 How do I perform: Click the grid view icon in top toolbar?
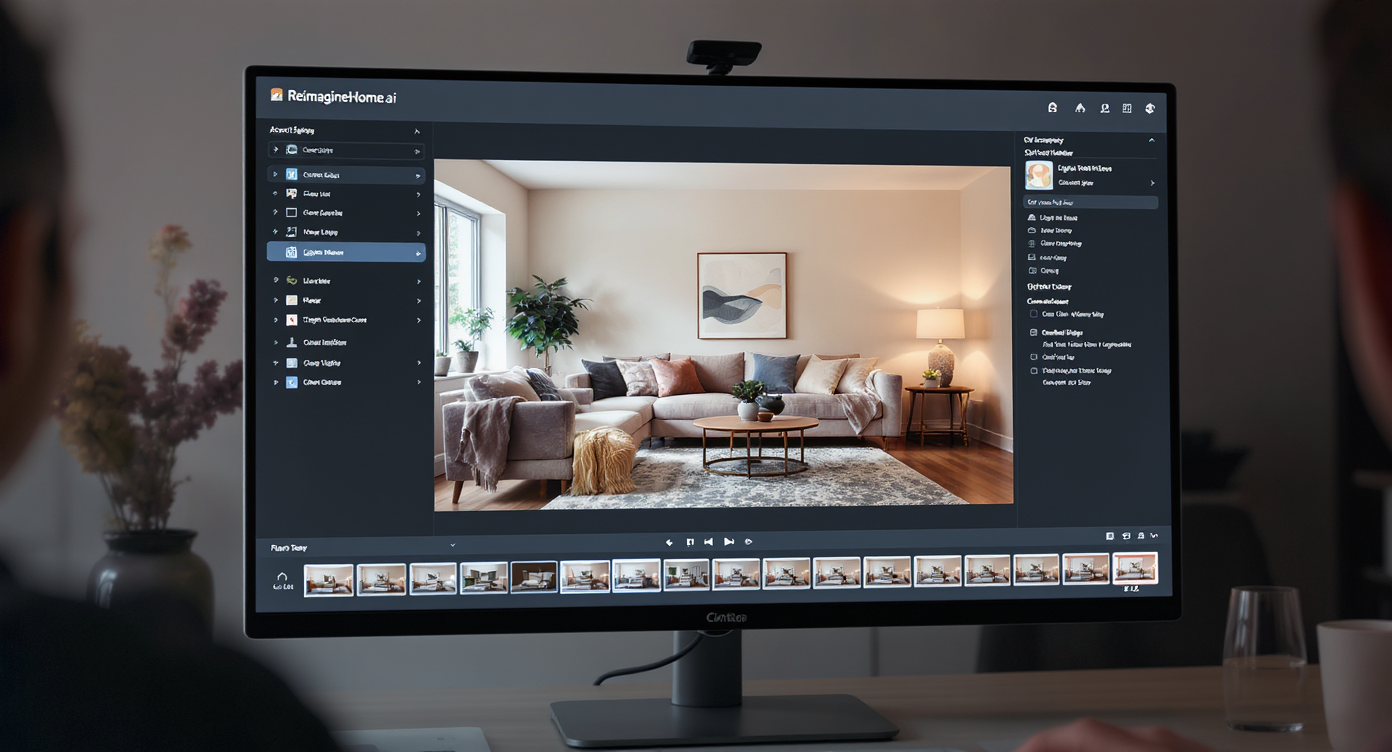pos(1128,107)
